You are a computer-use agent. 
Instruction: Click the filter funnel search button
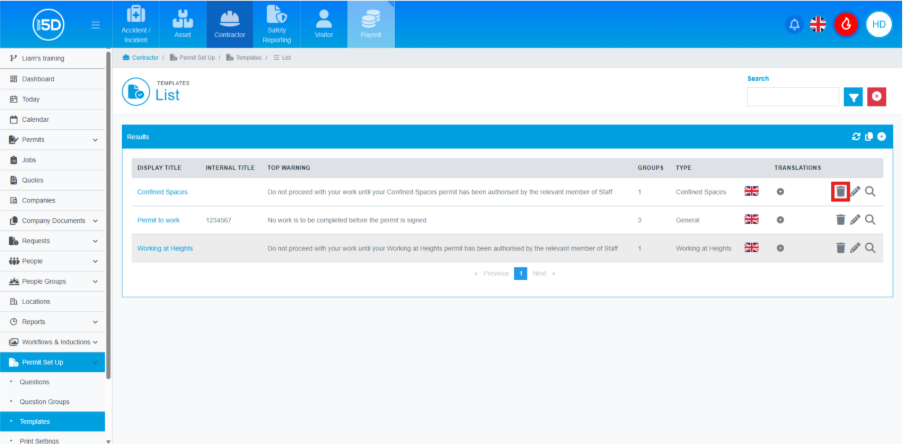click(x=853, y=96)
